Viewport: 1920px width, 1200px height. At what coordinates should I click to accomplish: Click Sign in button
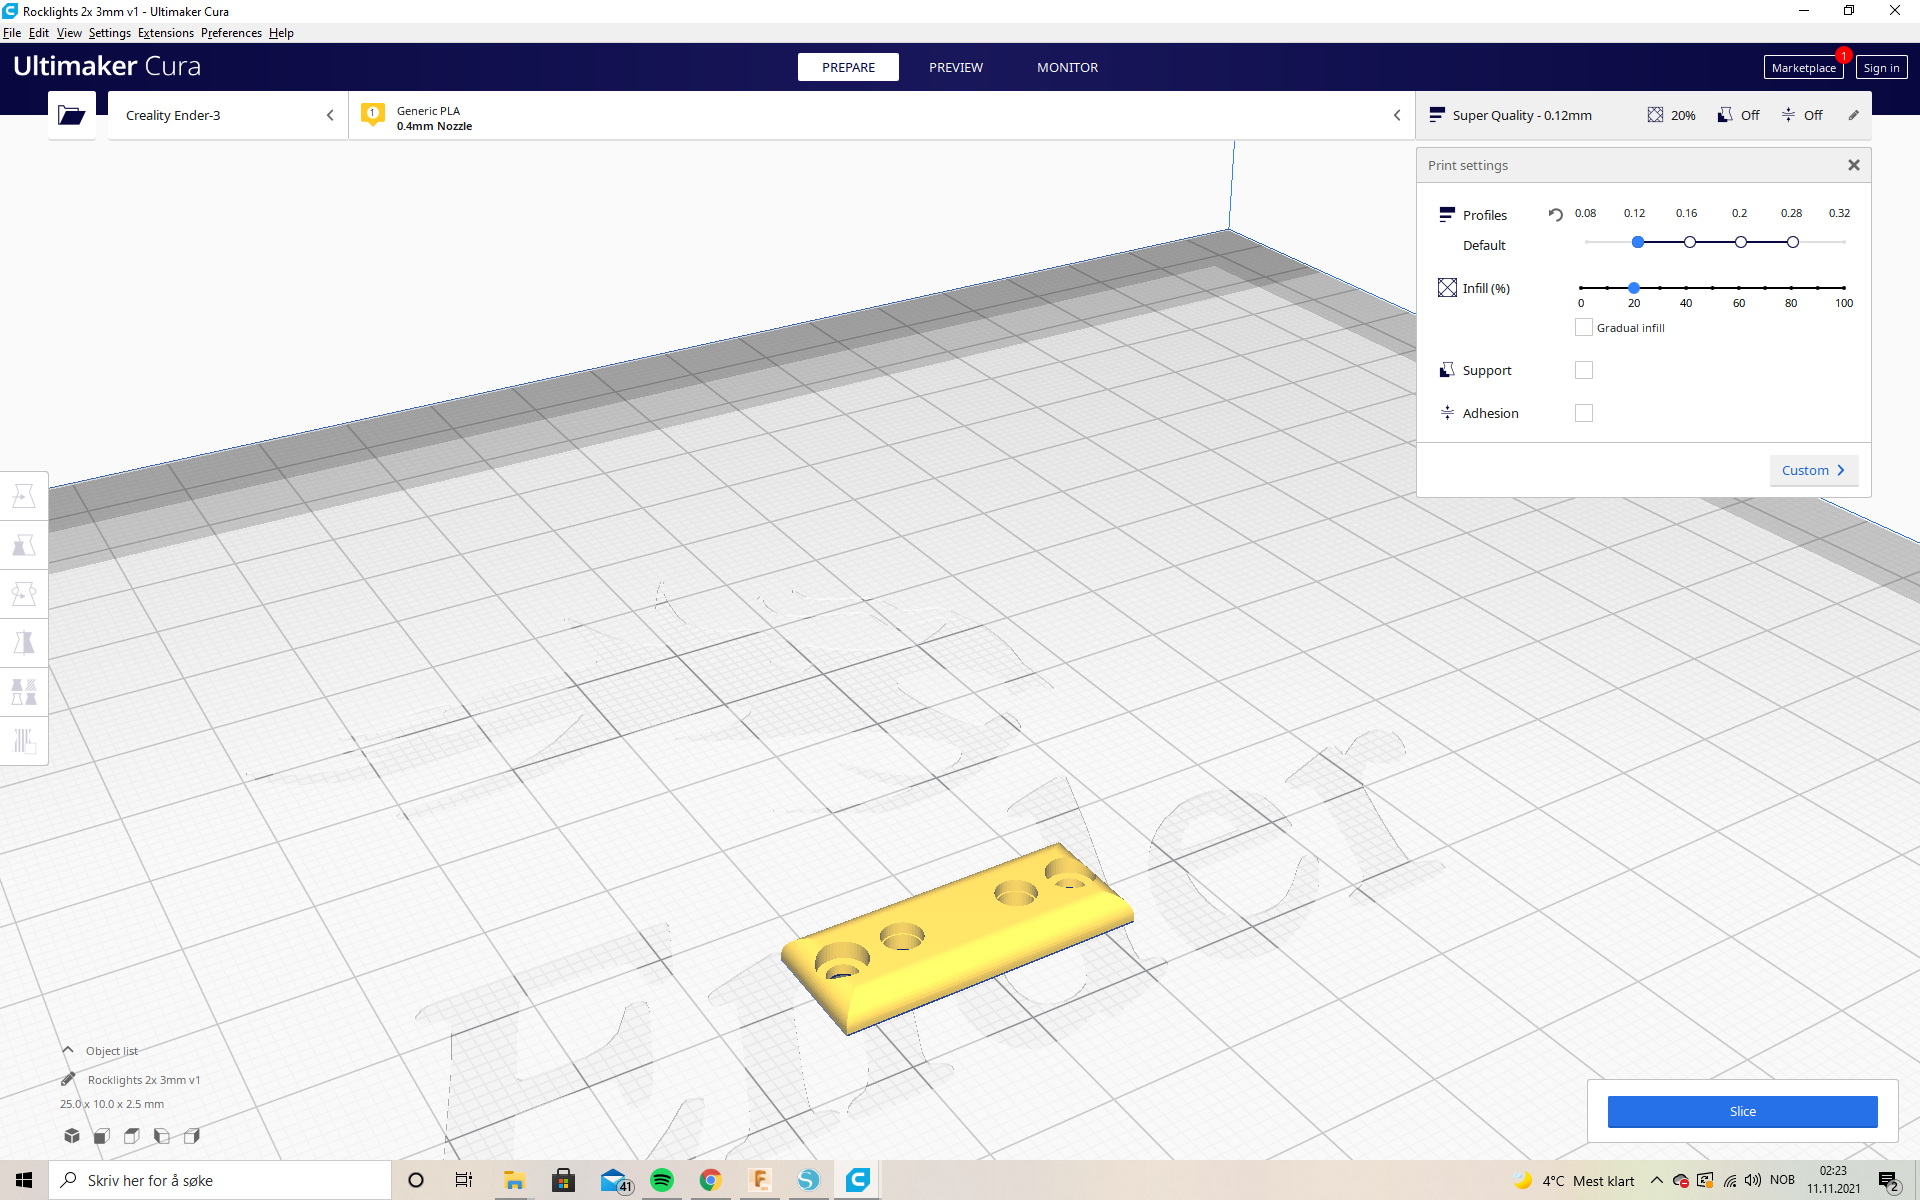coord(1881,67)
